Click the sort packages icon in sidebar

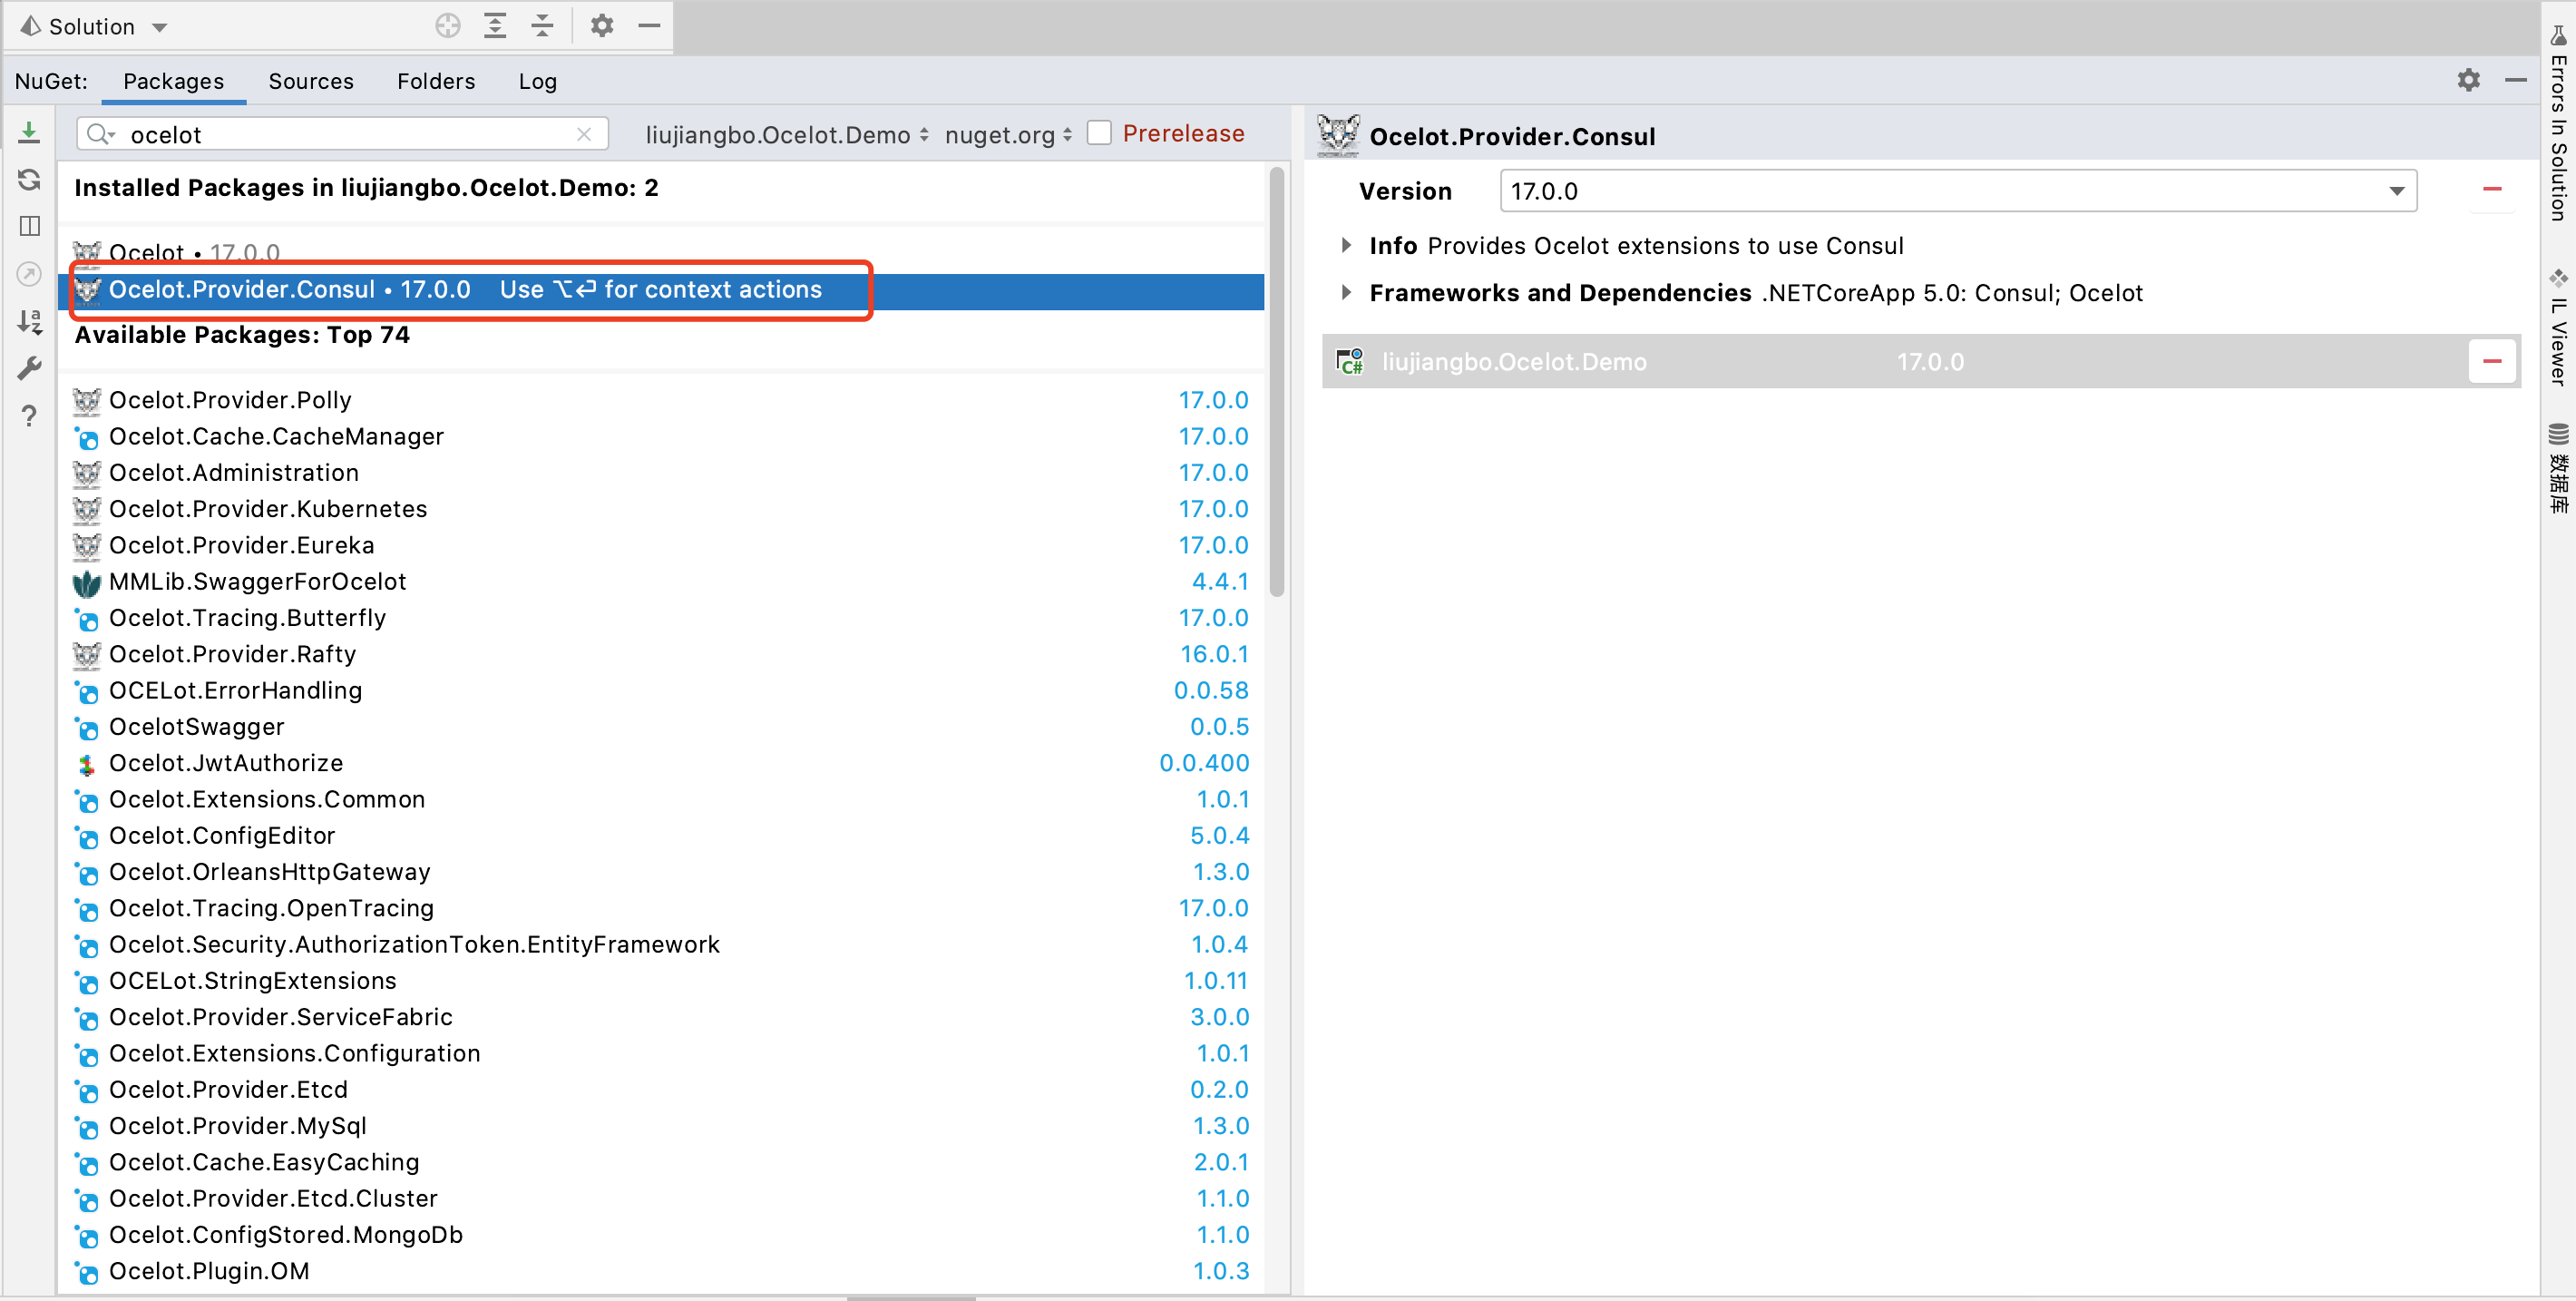click(29, 321)
